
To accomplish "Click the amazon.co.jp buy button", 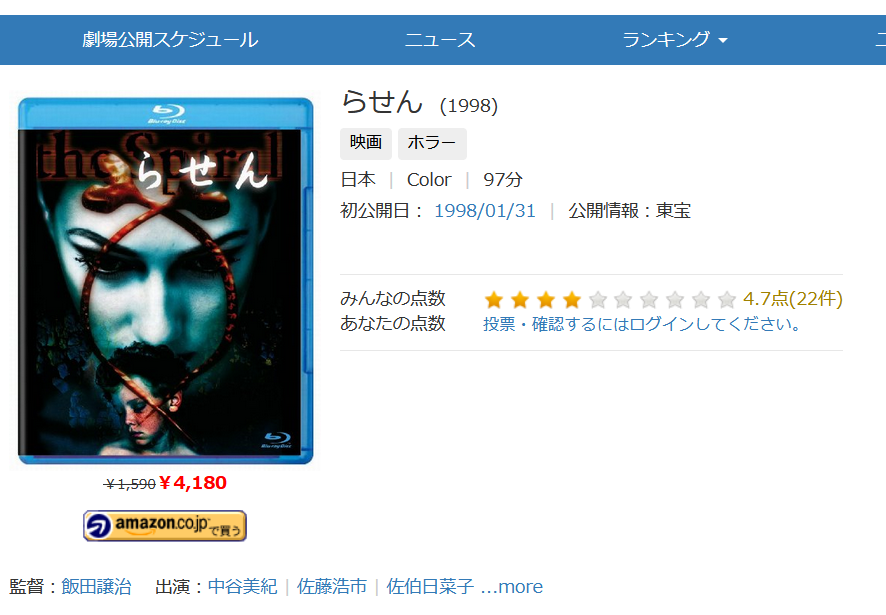I will point(165,526).
